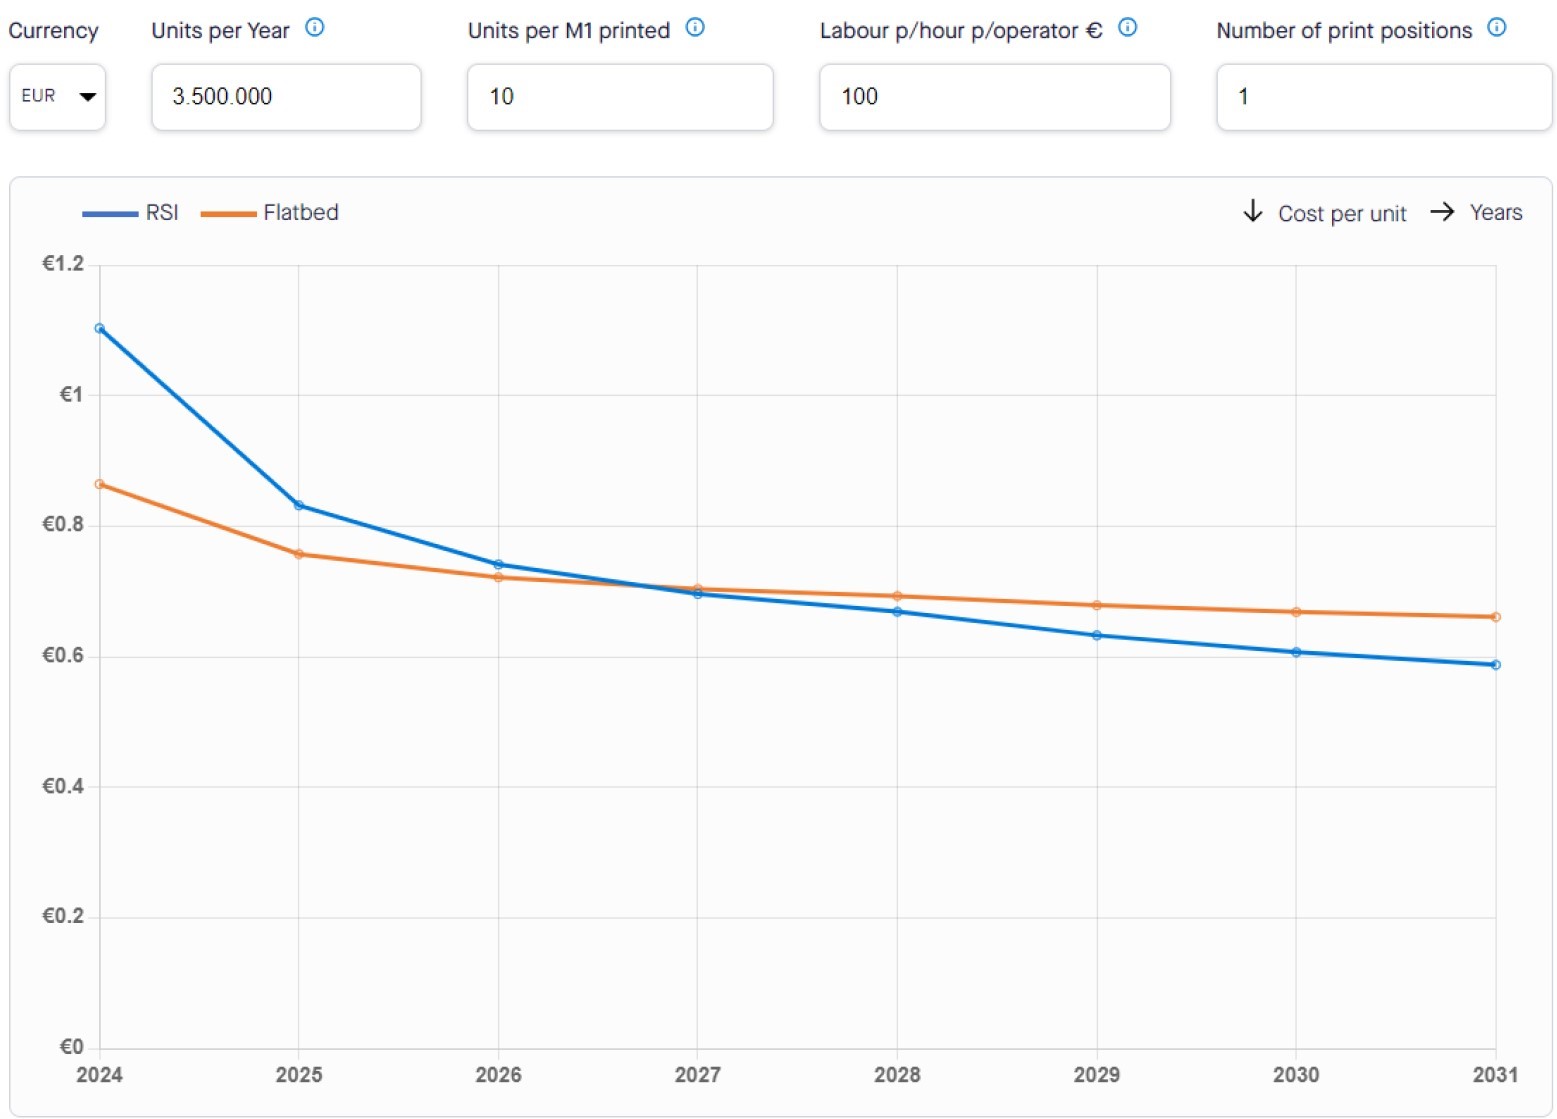Select the Number of print positions field
Screen dimensions: 1557x1119
[x=1383, y=97]
